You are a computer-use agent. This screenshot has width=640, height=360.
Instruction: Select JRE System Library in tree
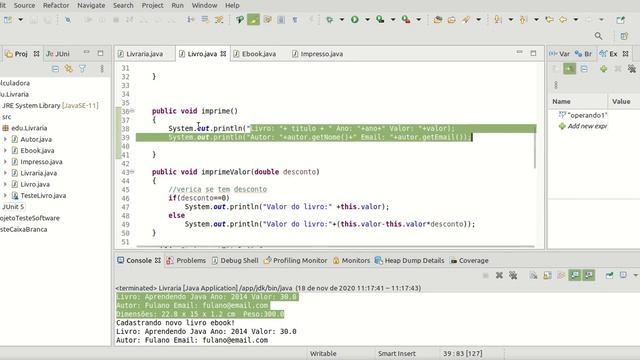50,105
